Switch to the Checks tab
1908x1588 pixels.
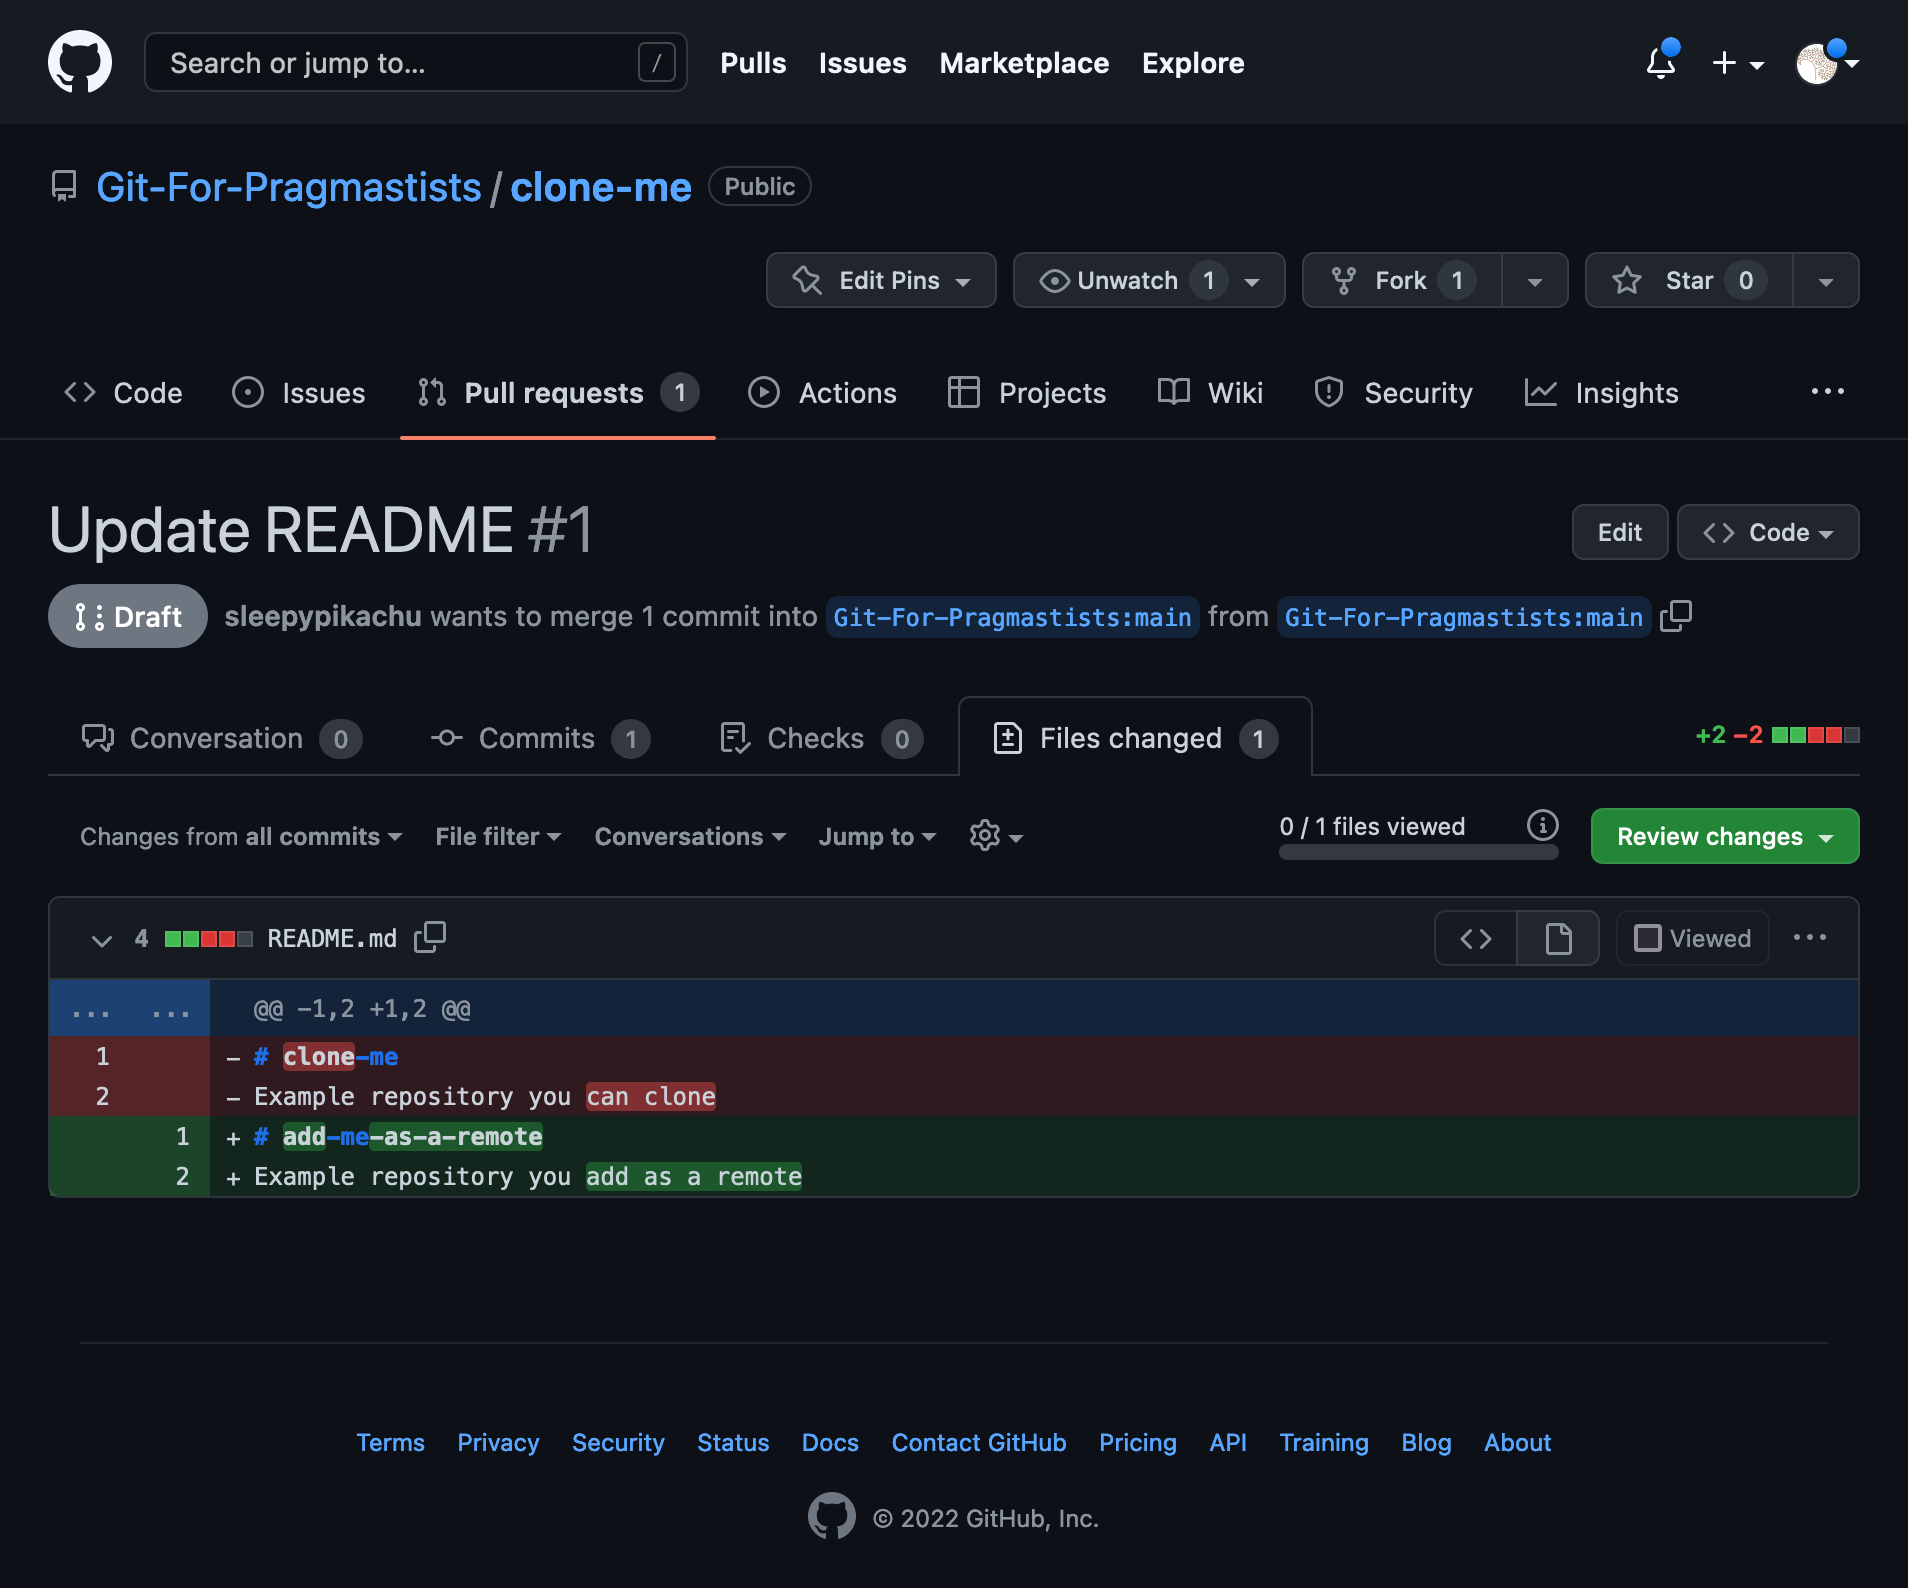(821, 738)
